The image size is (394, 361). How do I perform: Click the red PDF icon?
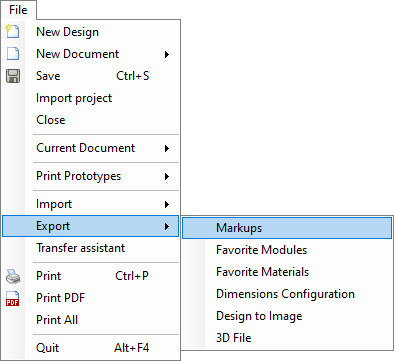[13, 298]
